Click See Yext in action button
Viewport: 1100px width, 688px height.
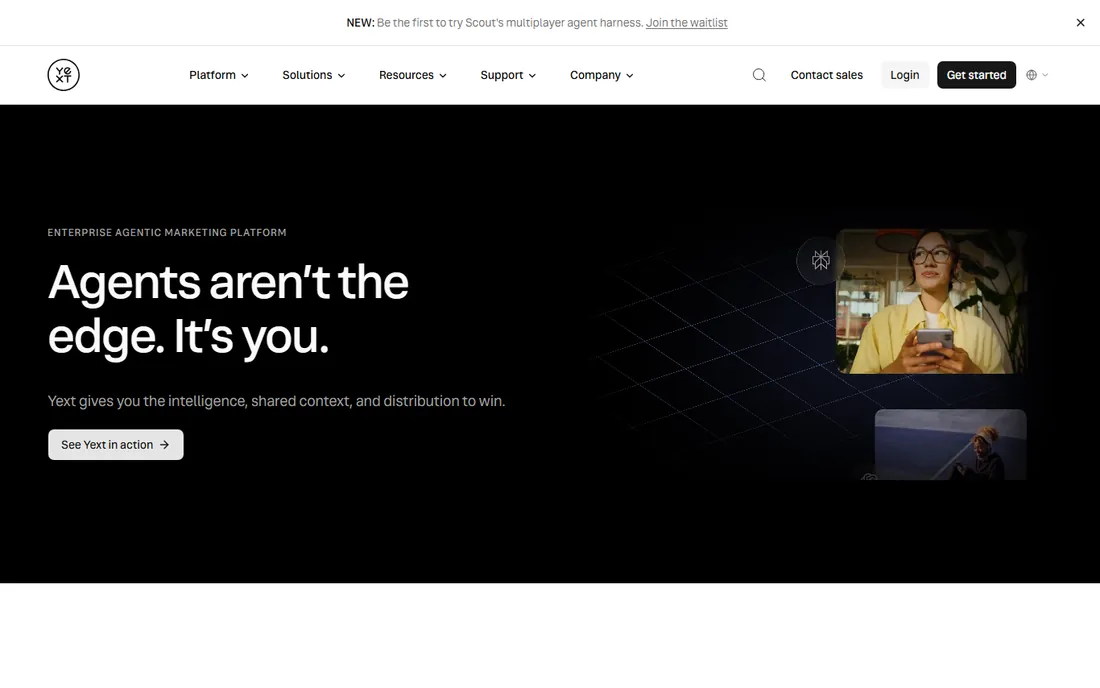[x=116, y=445]
